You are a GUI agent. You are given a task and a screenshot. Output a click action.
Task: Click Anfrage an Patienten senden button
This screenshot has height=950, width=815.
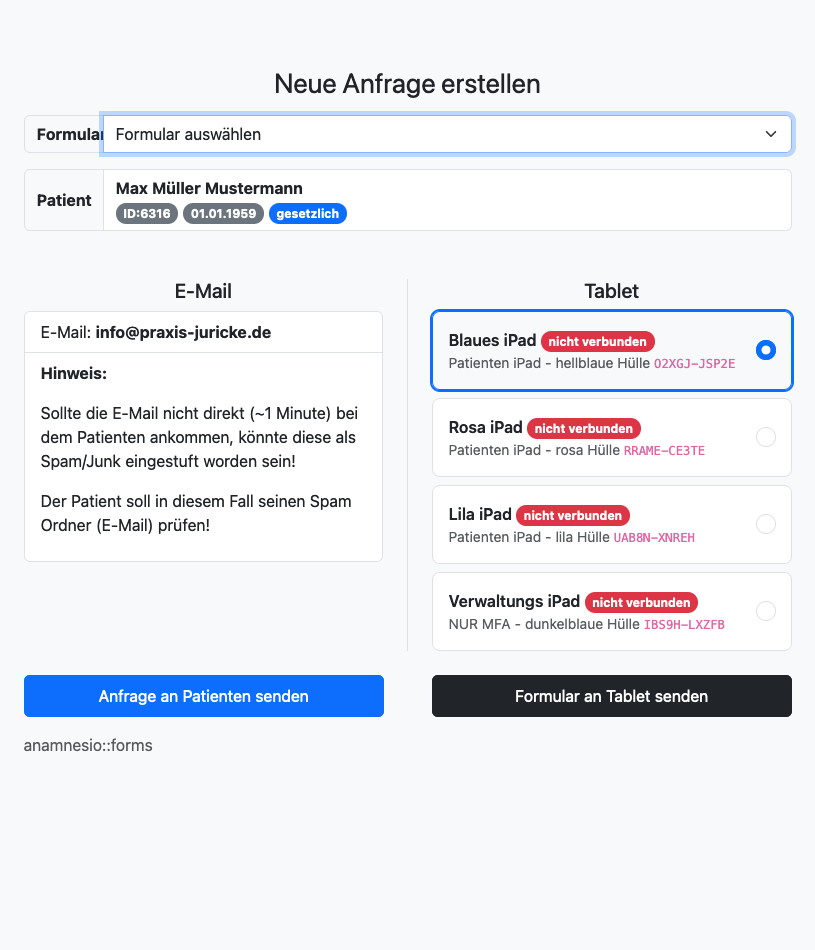(x=204, y=696)
